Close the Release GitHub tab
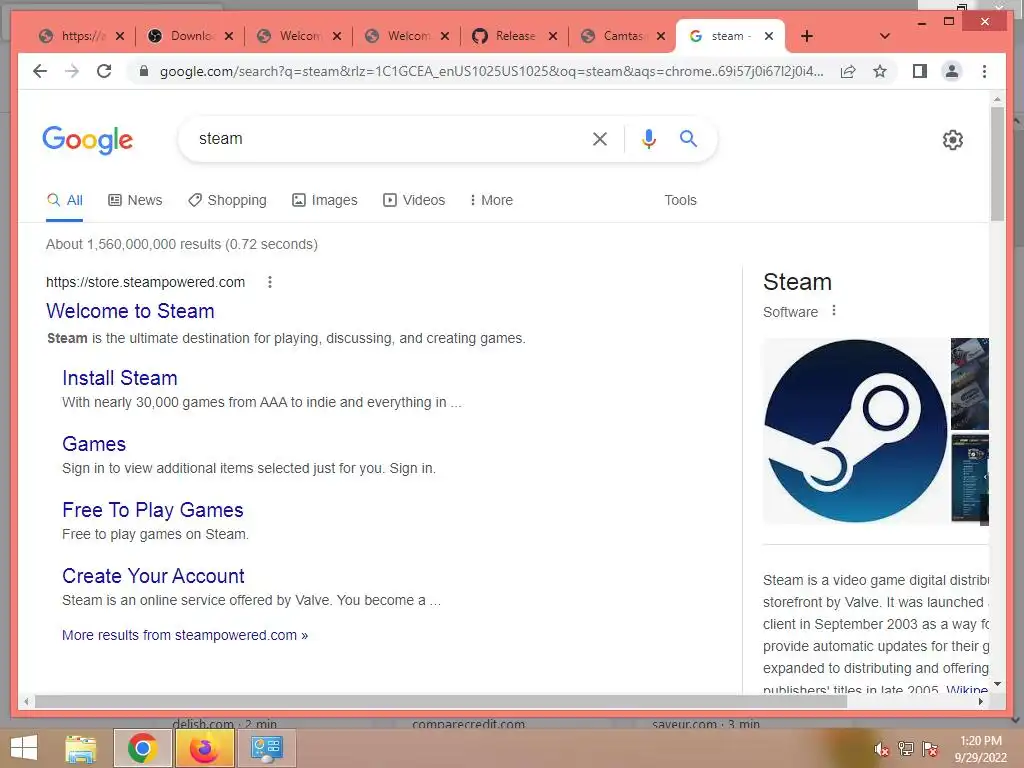The width and height of the screenshot is (1024, 768). point(552,36)
